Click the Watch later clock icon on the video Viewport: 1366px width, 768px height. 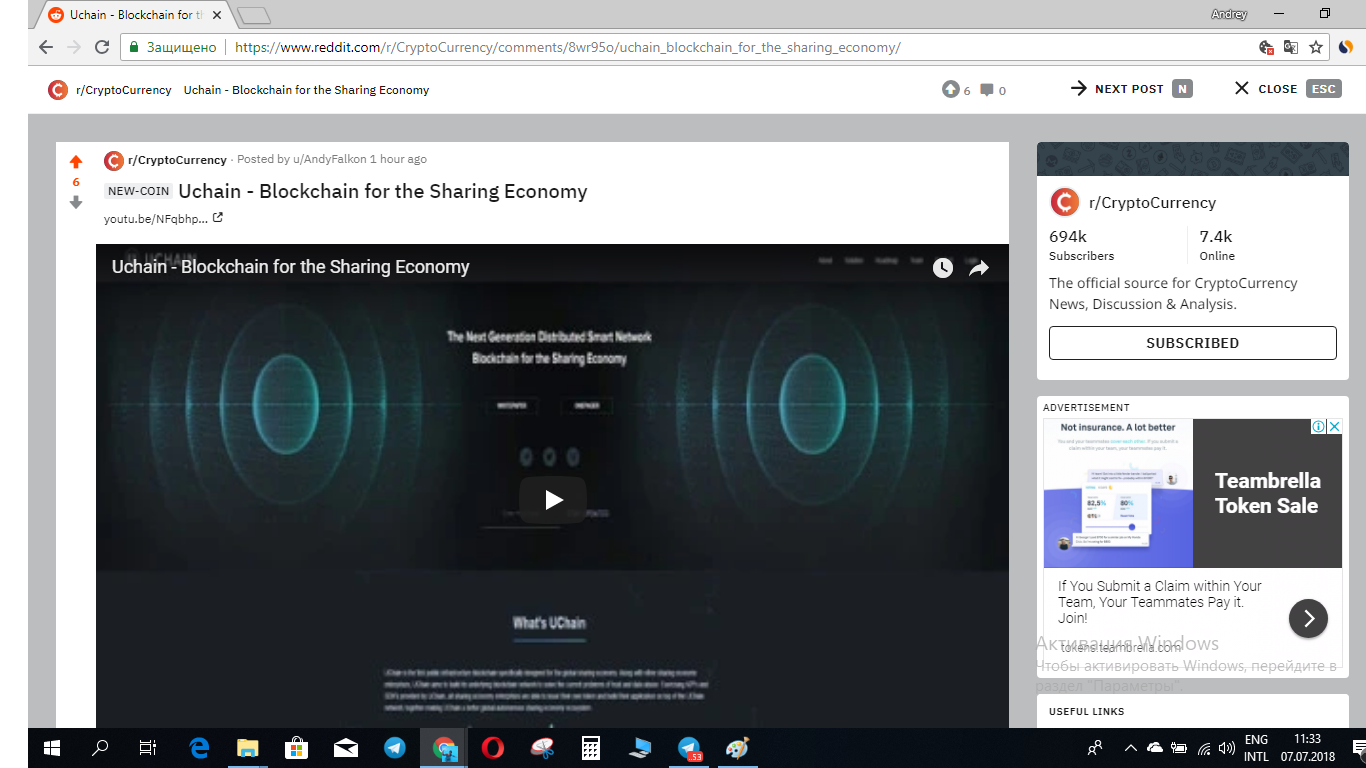943,267
